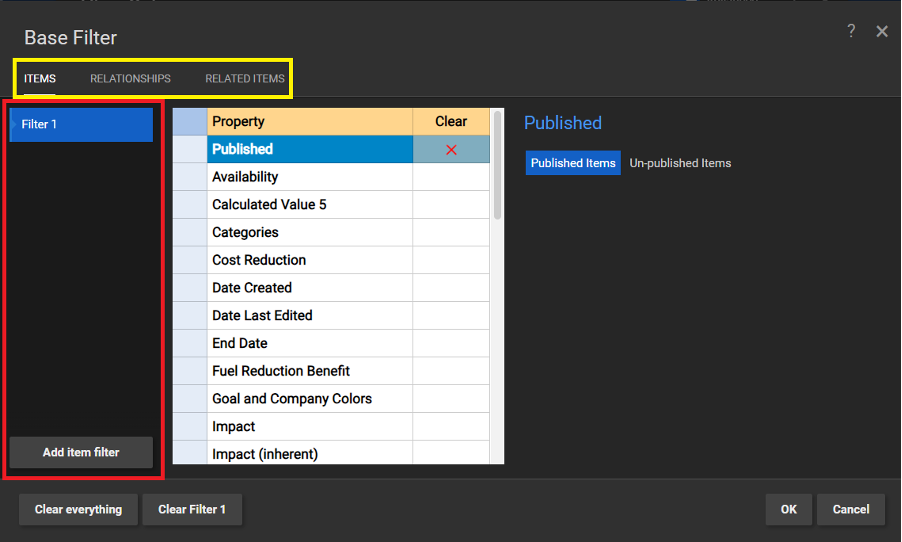
Task: Confirm with the OK button
Action: tap(789, 509)
